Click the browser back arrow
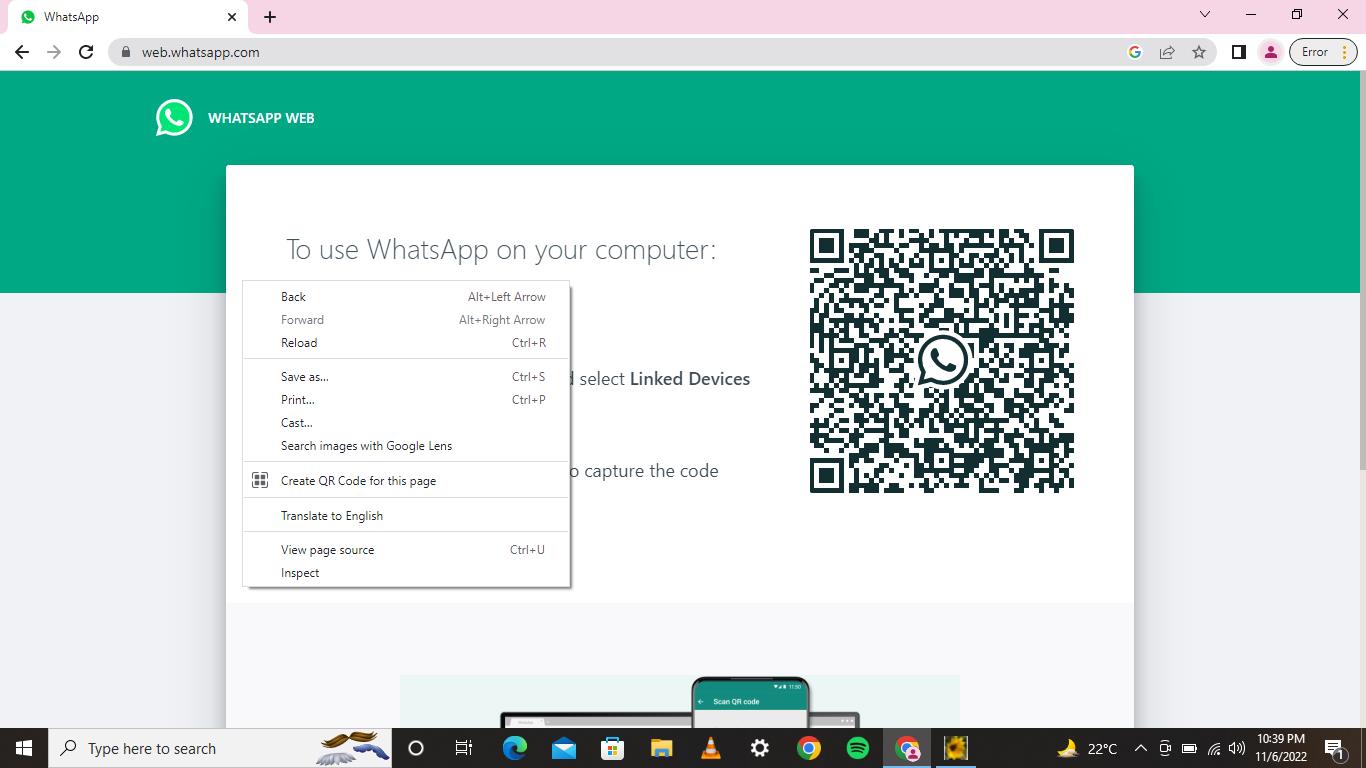Viewport: 1366px width, 768px height. [x=22, y=52]
